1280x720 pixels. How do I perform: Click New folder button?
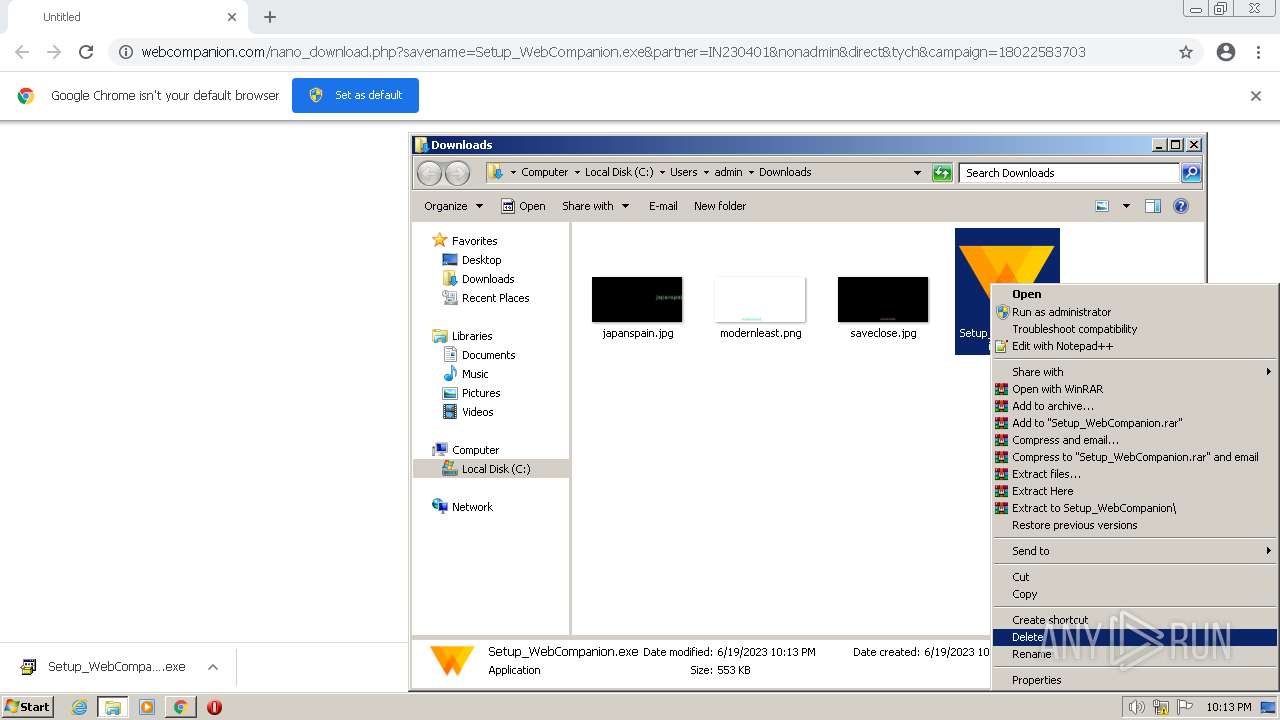pyautogui.click(x=720, y=206)
